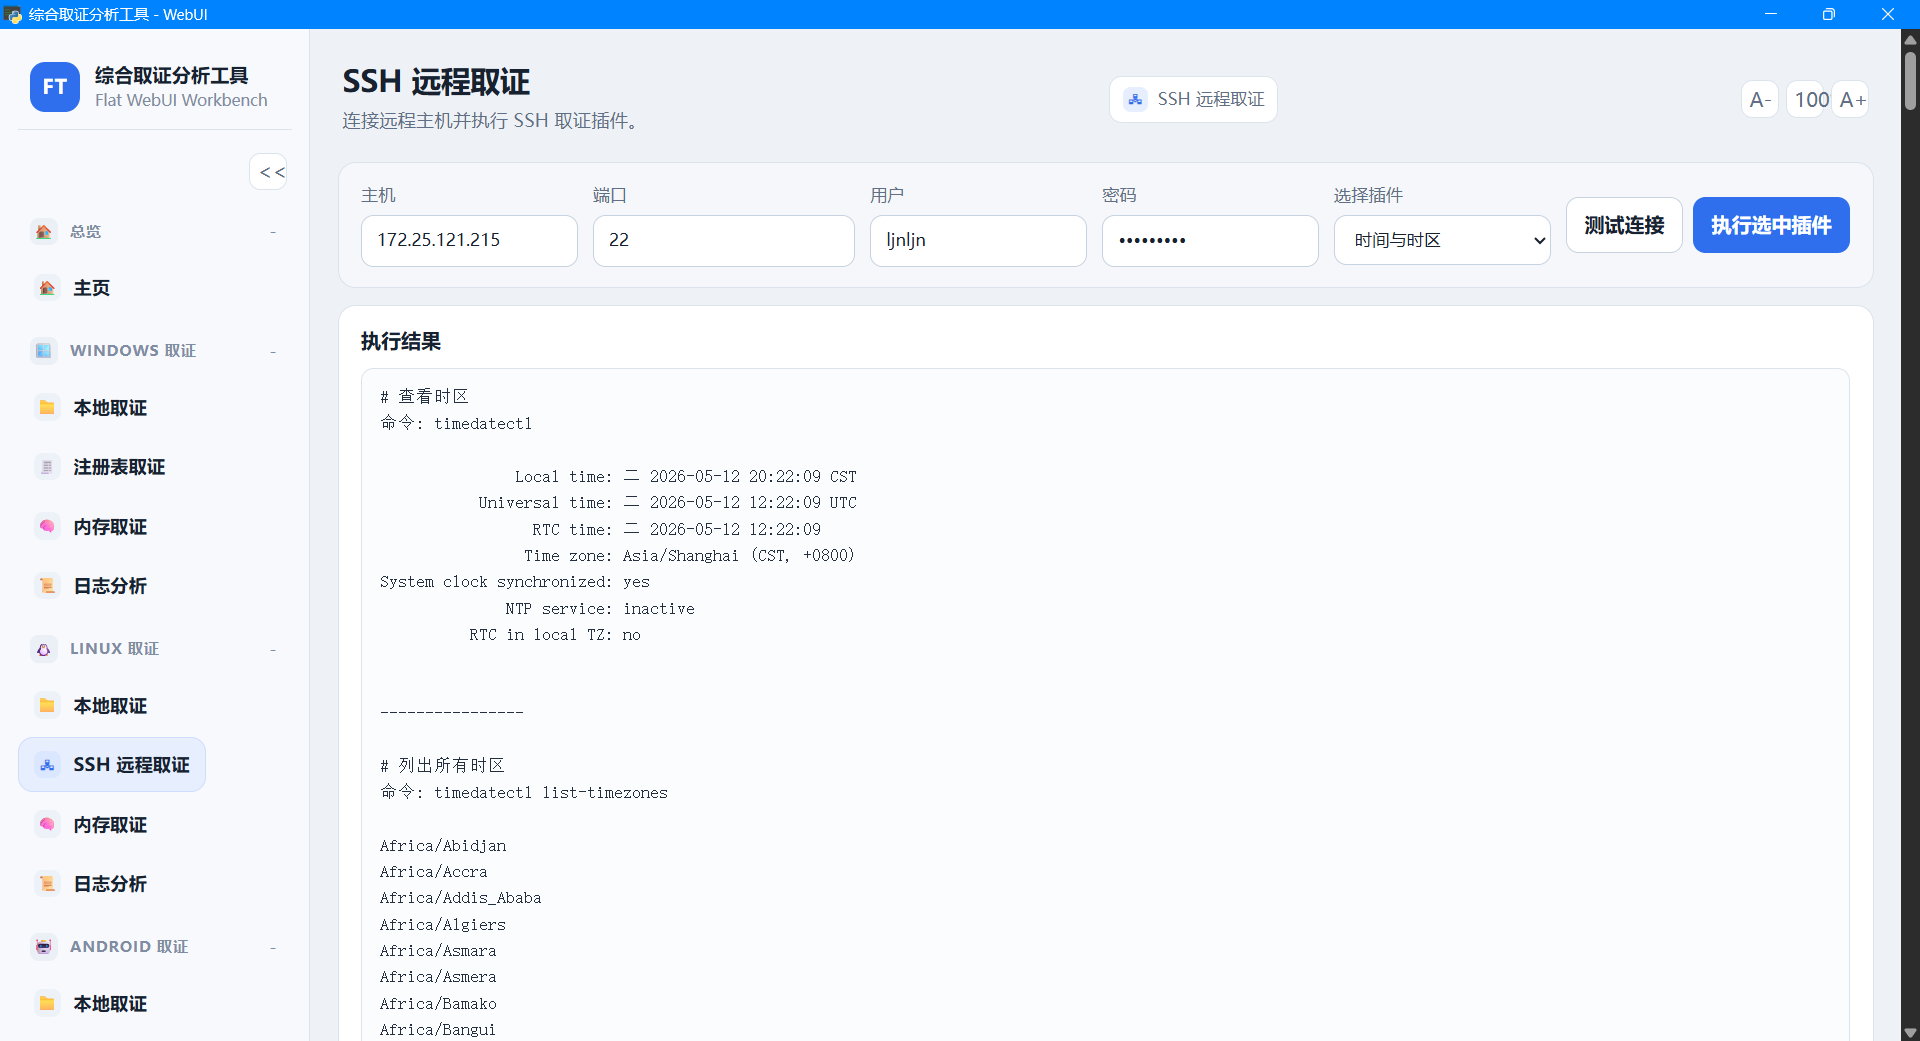Screen dimensions: 1920x1041
Task: Collapse the LINUX 取证 section
Action: (x=273, y=650)
